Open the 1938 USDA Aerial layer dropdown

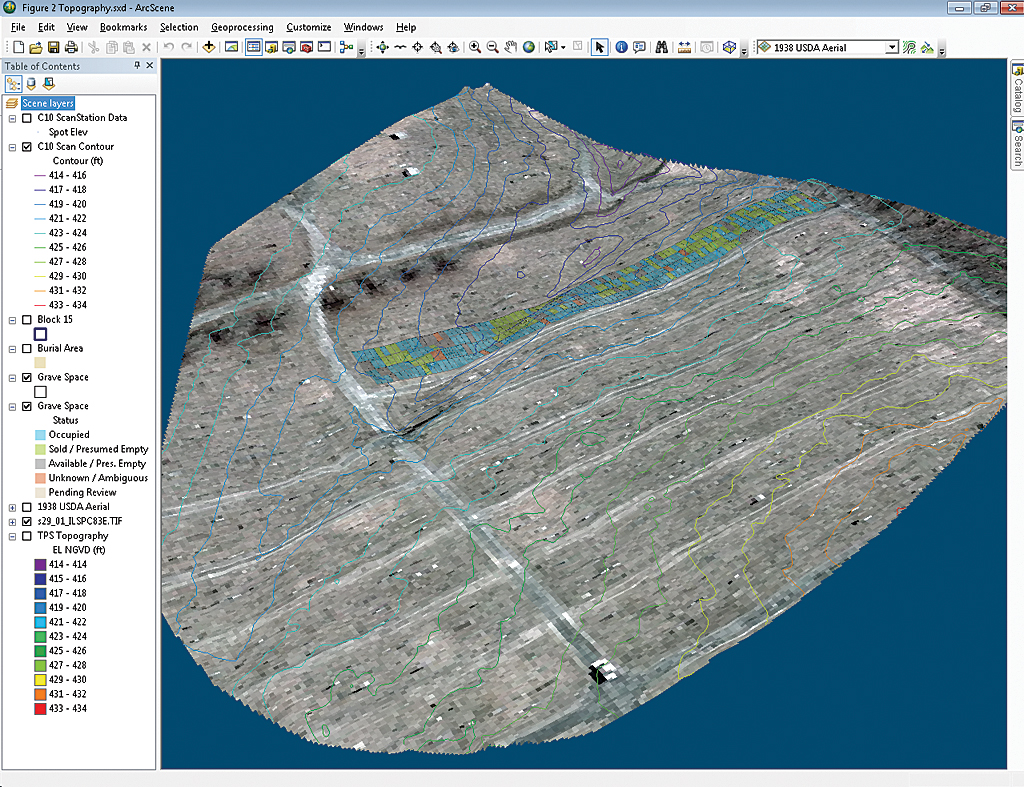891,47
